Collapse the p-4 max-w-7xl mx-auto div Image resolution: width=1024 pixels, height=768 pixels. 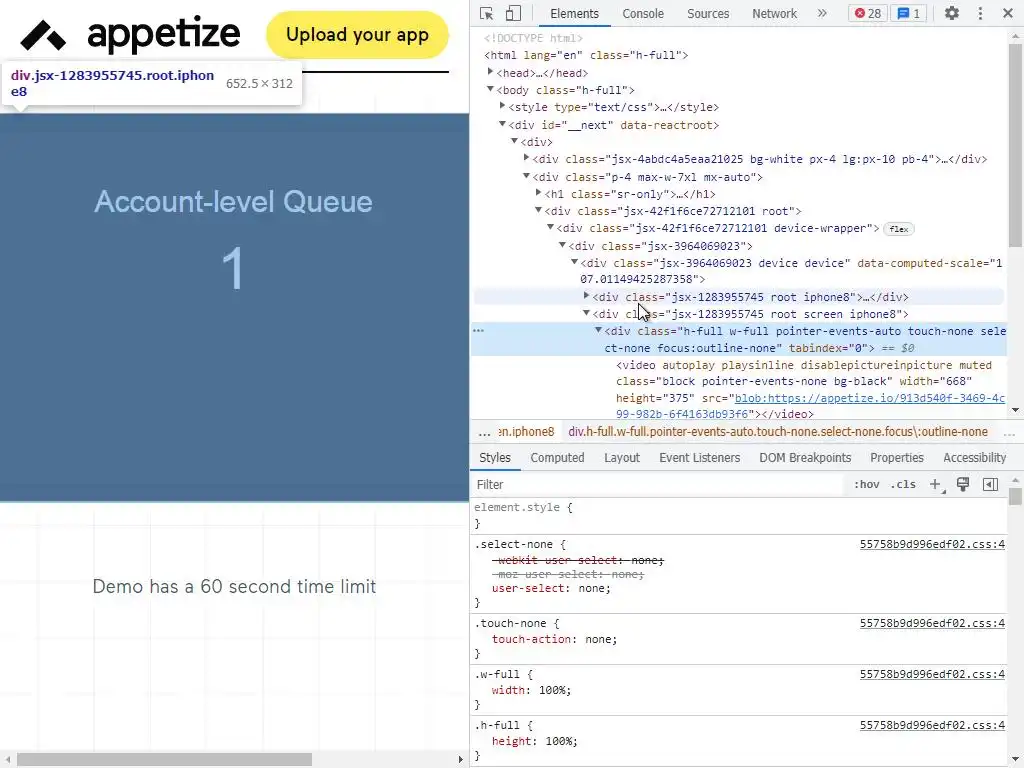coord(526,176)
